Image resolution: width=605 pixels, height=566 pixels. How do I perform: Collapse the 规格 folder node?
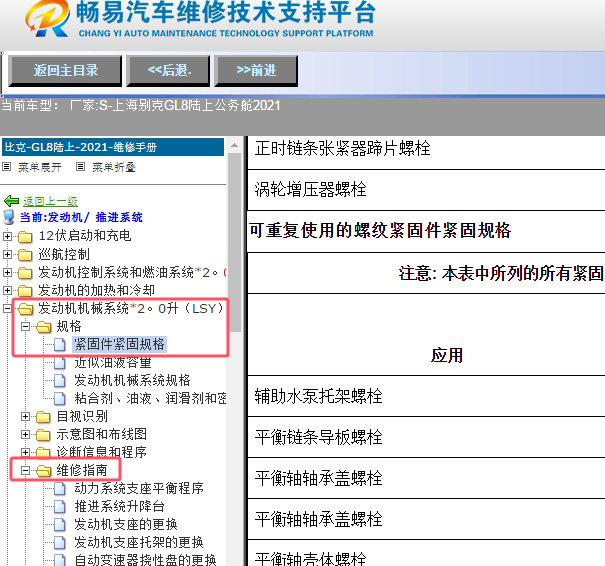tap(25, 326)
